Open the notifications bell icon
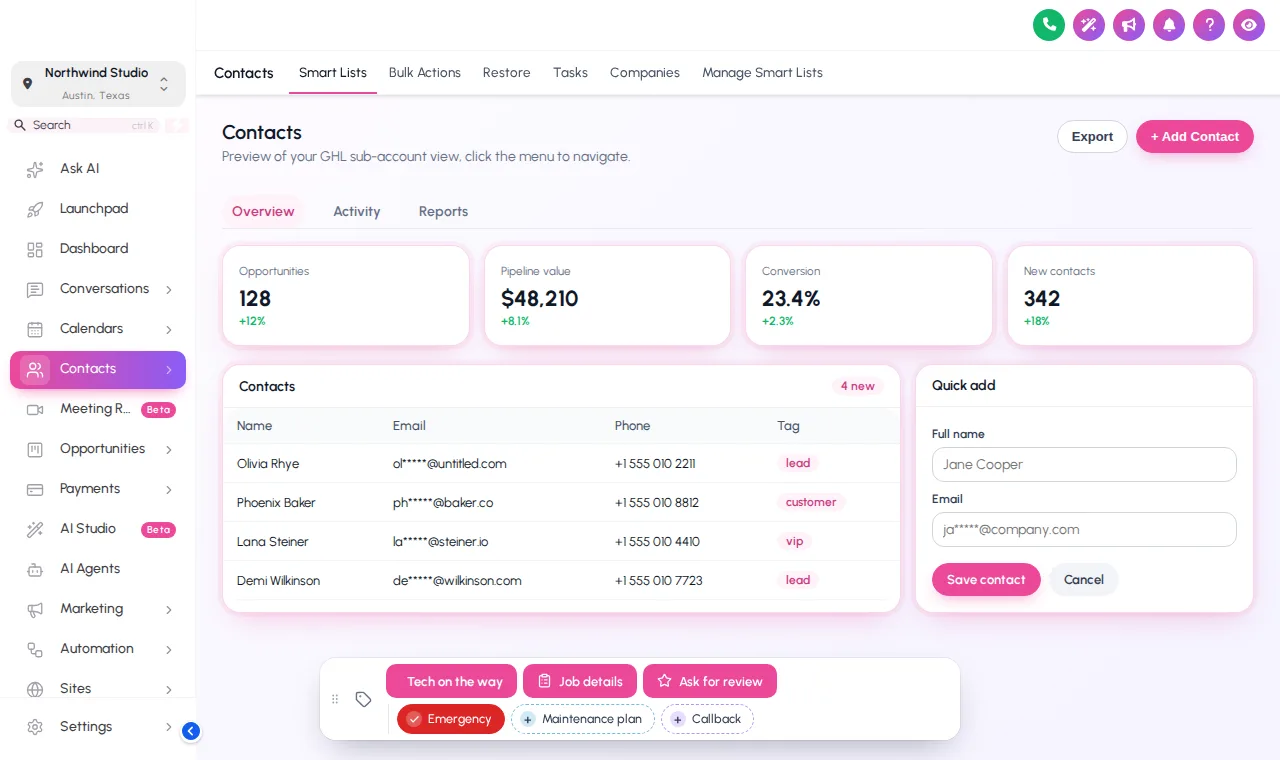1280x760 pixels. pos(1169,25)
